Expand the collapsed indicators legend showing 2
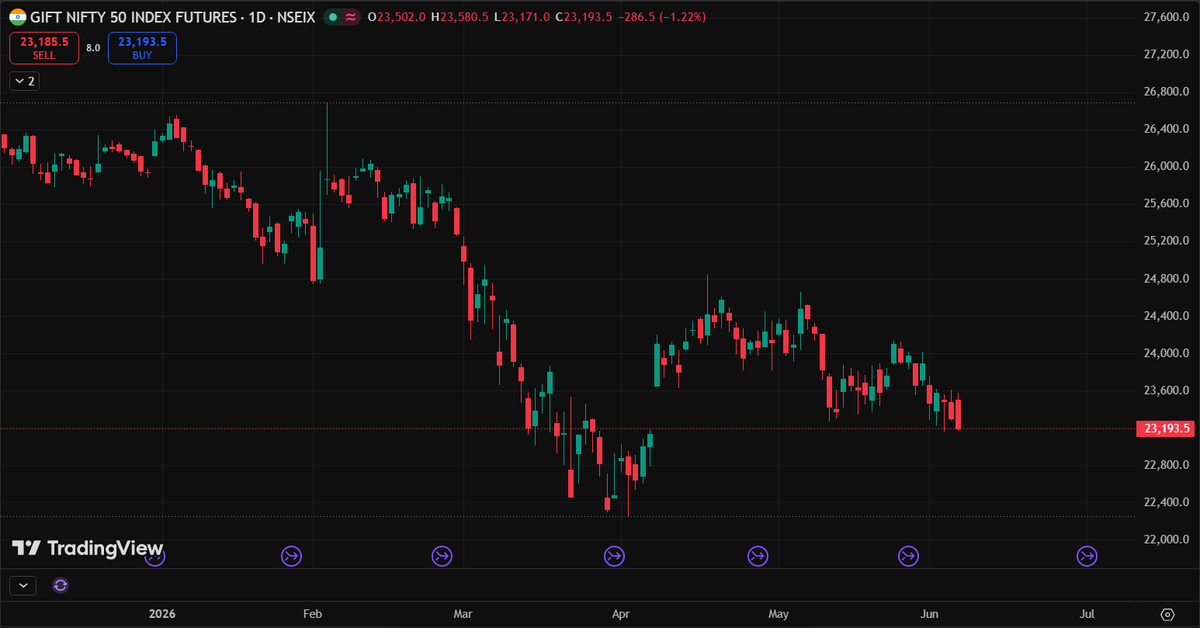Viewport: 1200px width, 628px height. [x=24, y=81]
